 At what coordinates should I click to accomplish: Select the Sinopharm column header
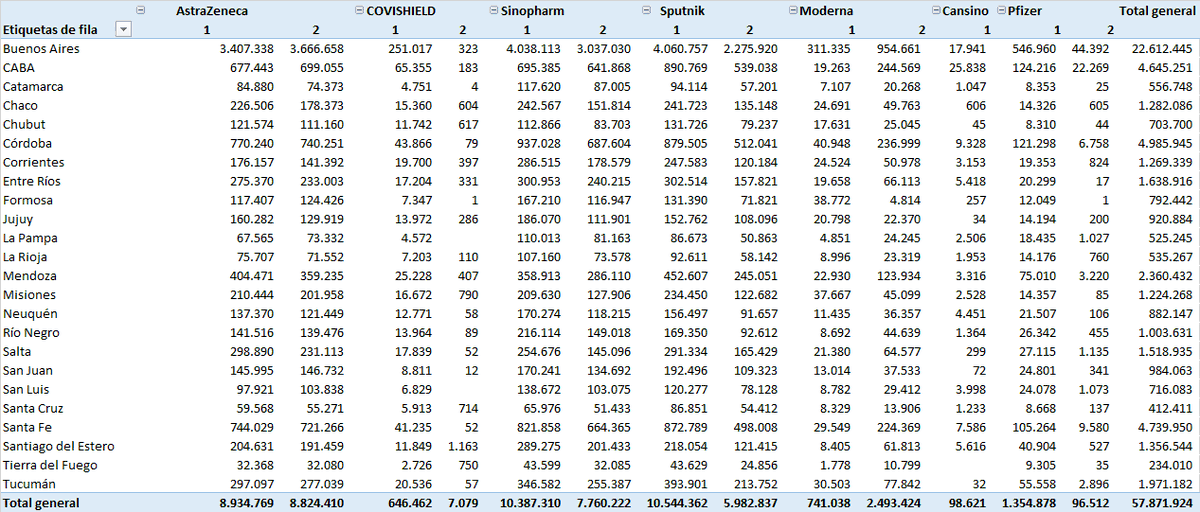[533, 10]
